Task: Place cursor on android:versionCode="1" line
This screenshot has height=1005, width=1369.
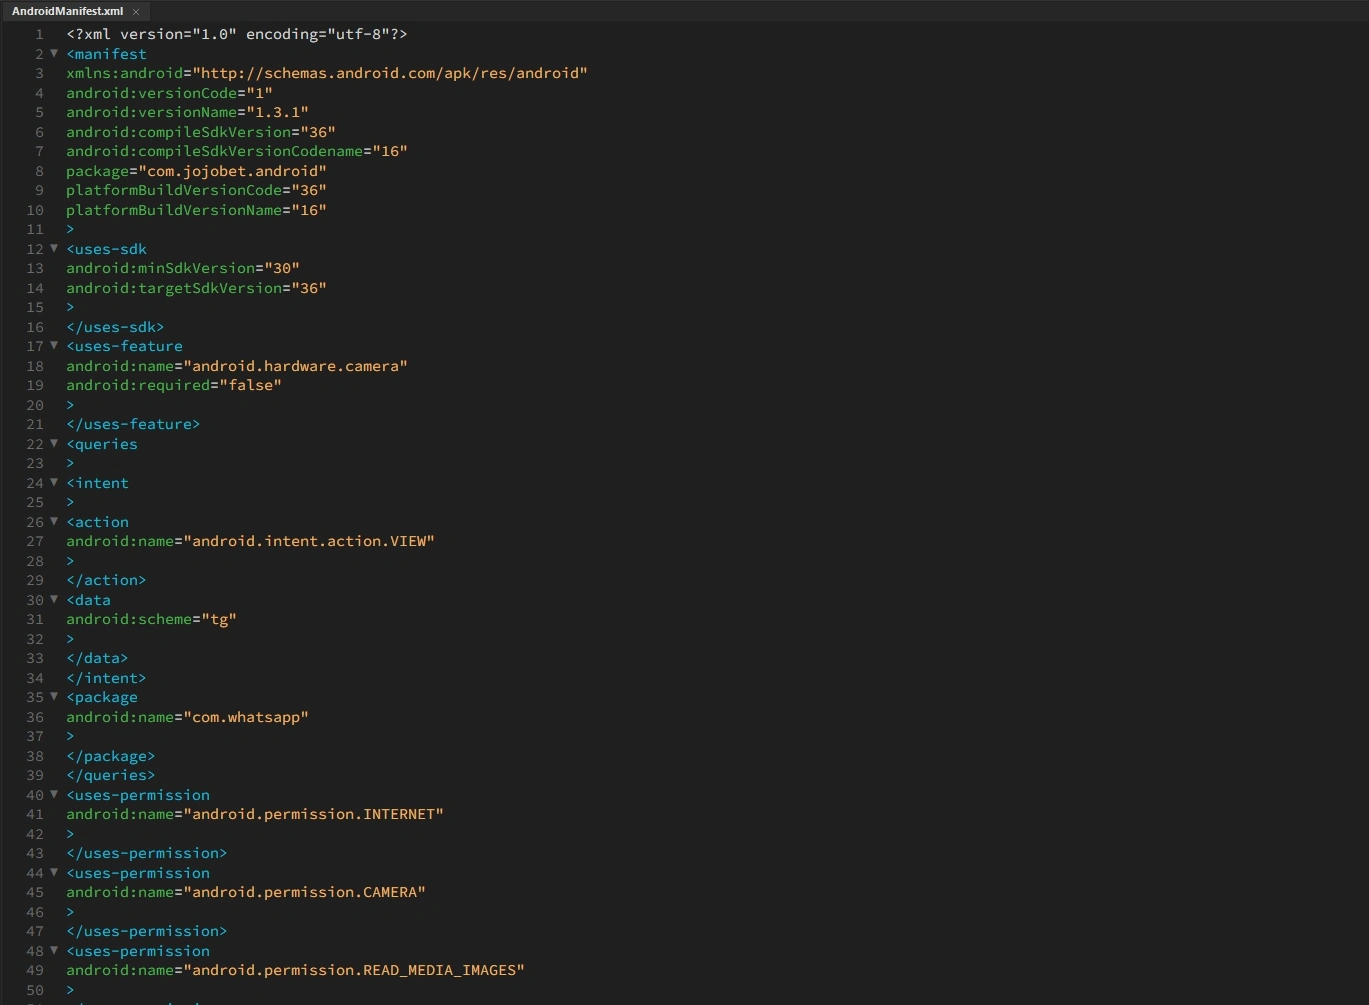Action: (169, 93)
